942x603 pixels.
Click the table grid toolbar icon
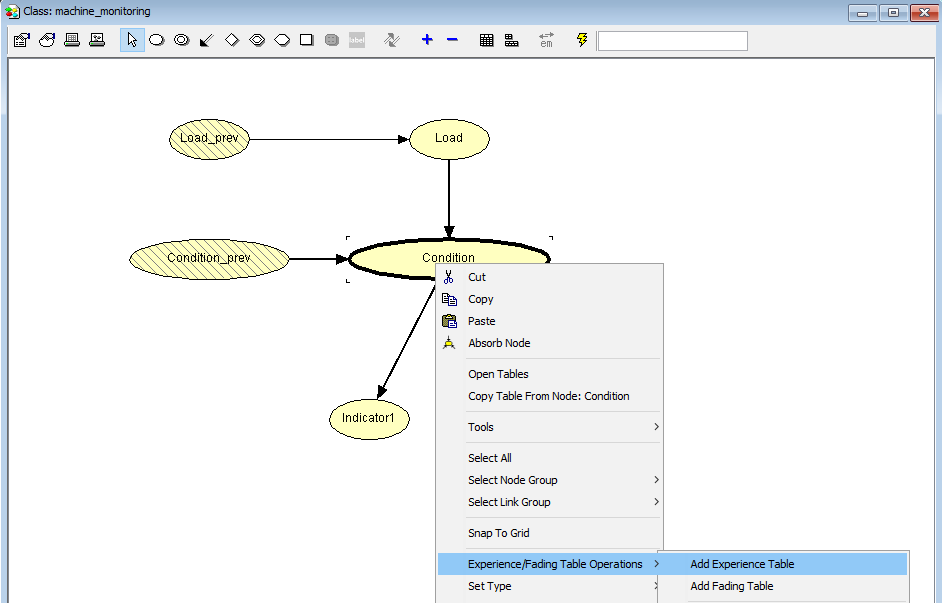pyautogui.click(x=487, y=40)
